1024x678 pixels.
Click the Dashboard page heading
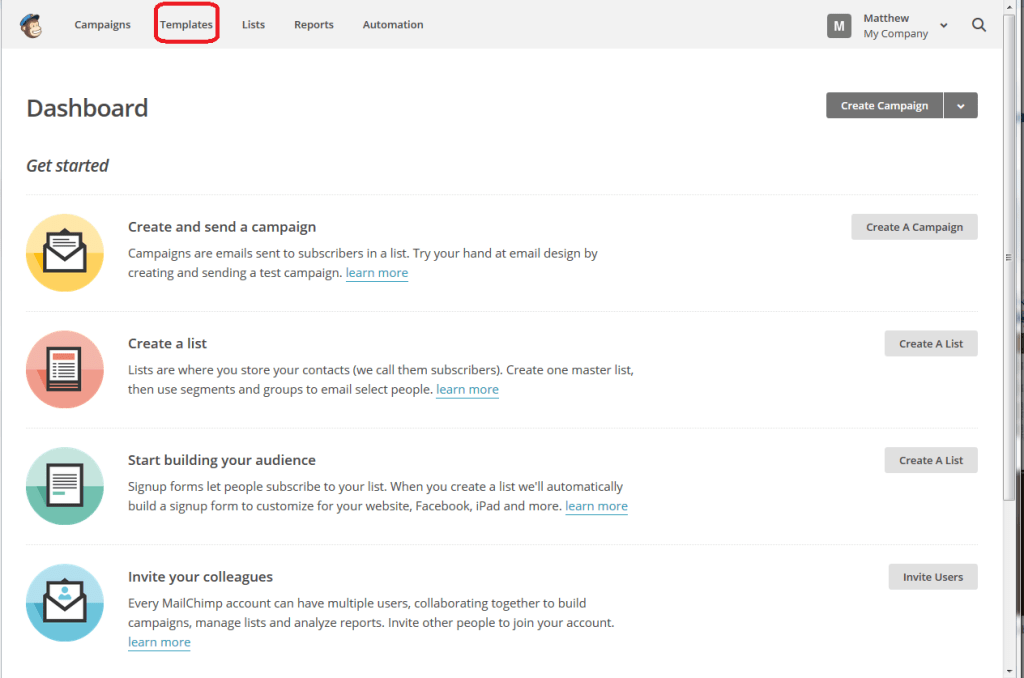tap(87, 108)
